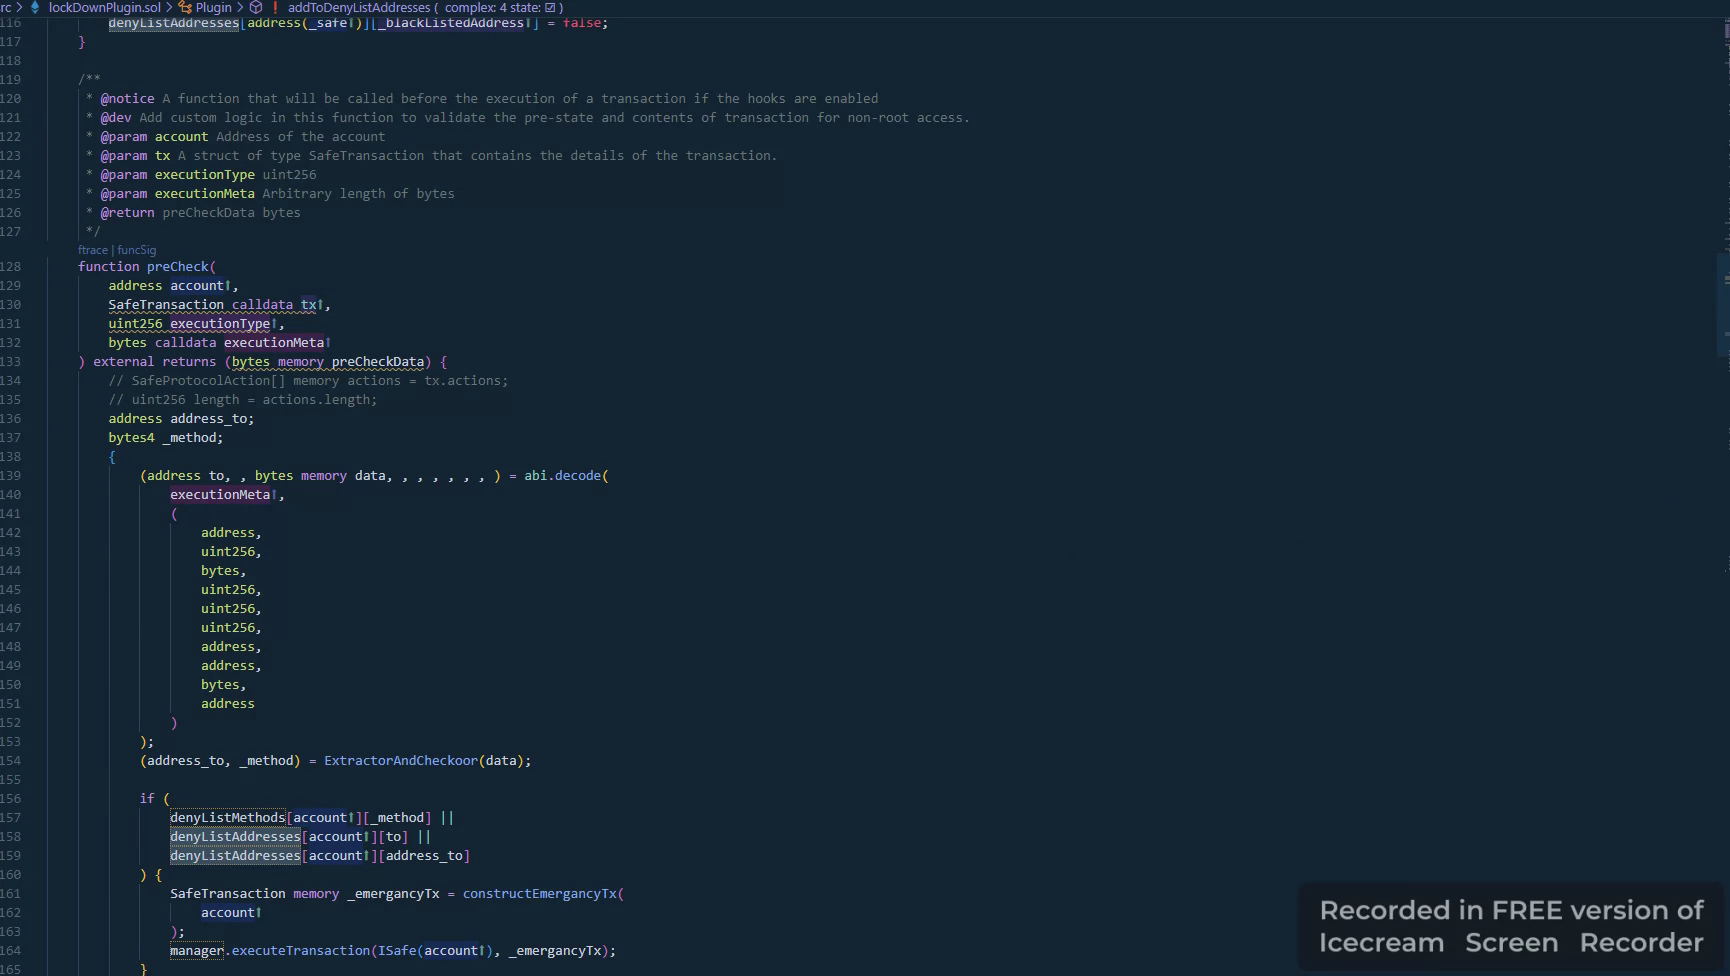Click the red exclamation mark in breadcrumbs
The width and height of the screenshot is (1730, 976).
275,7
